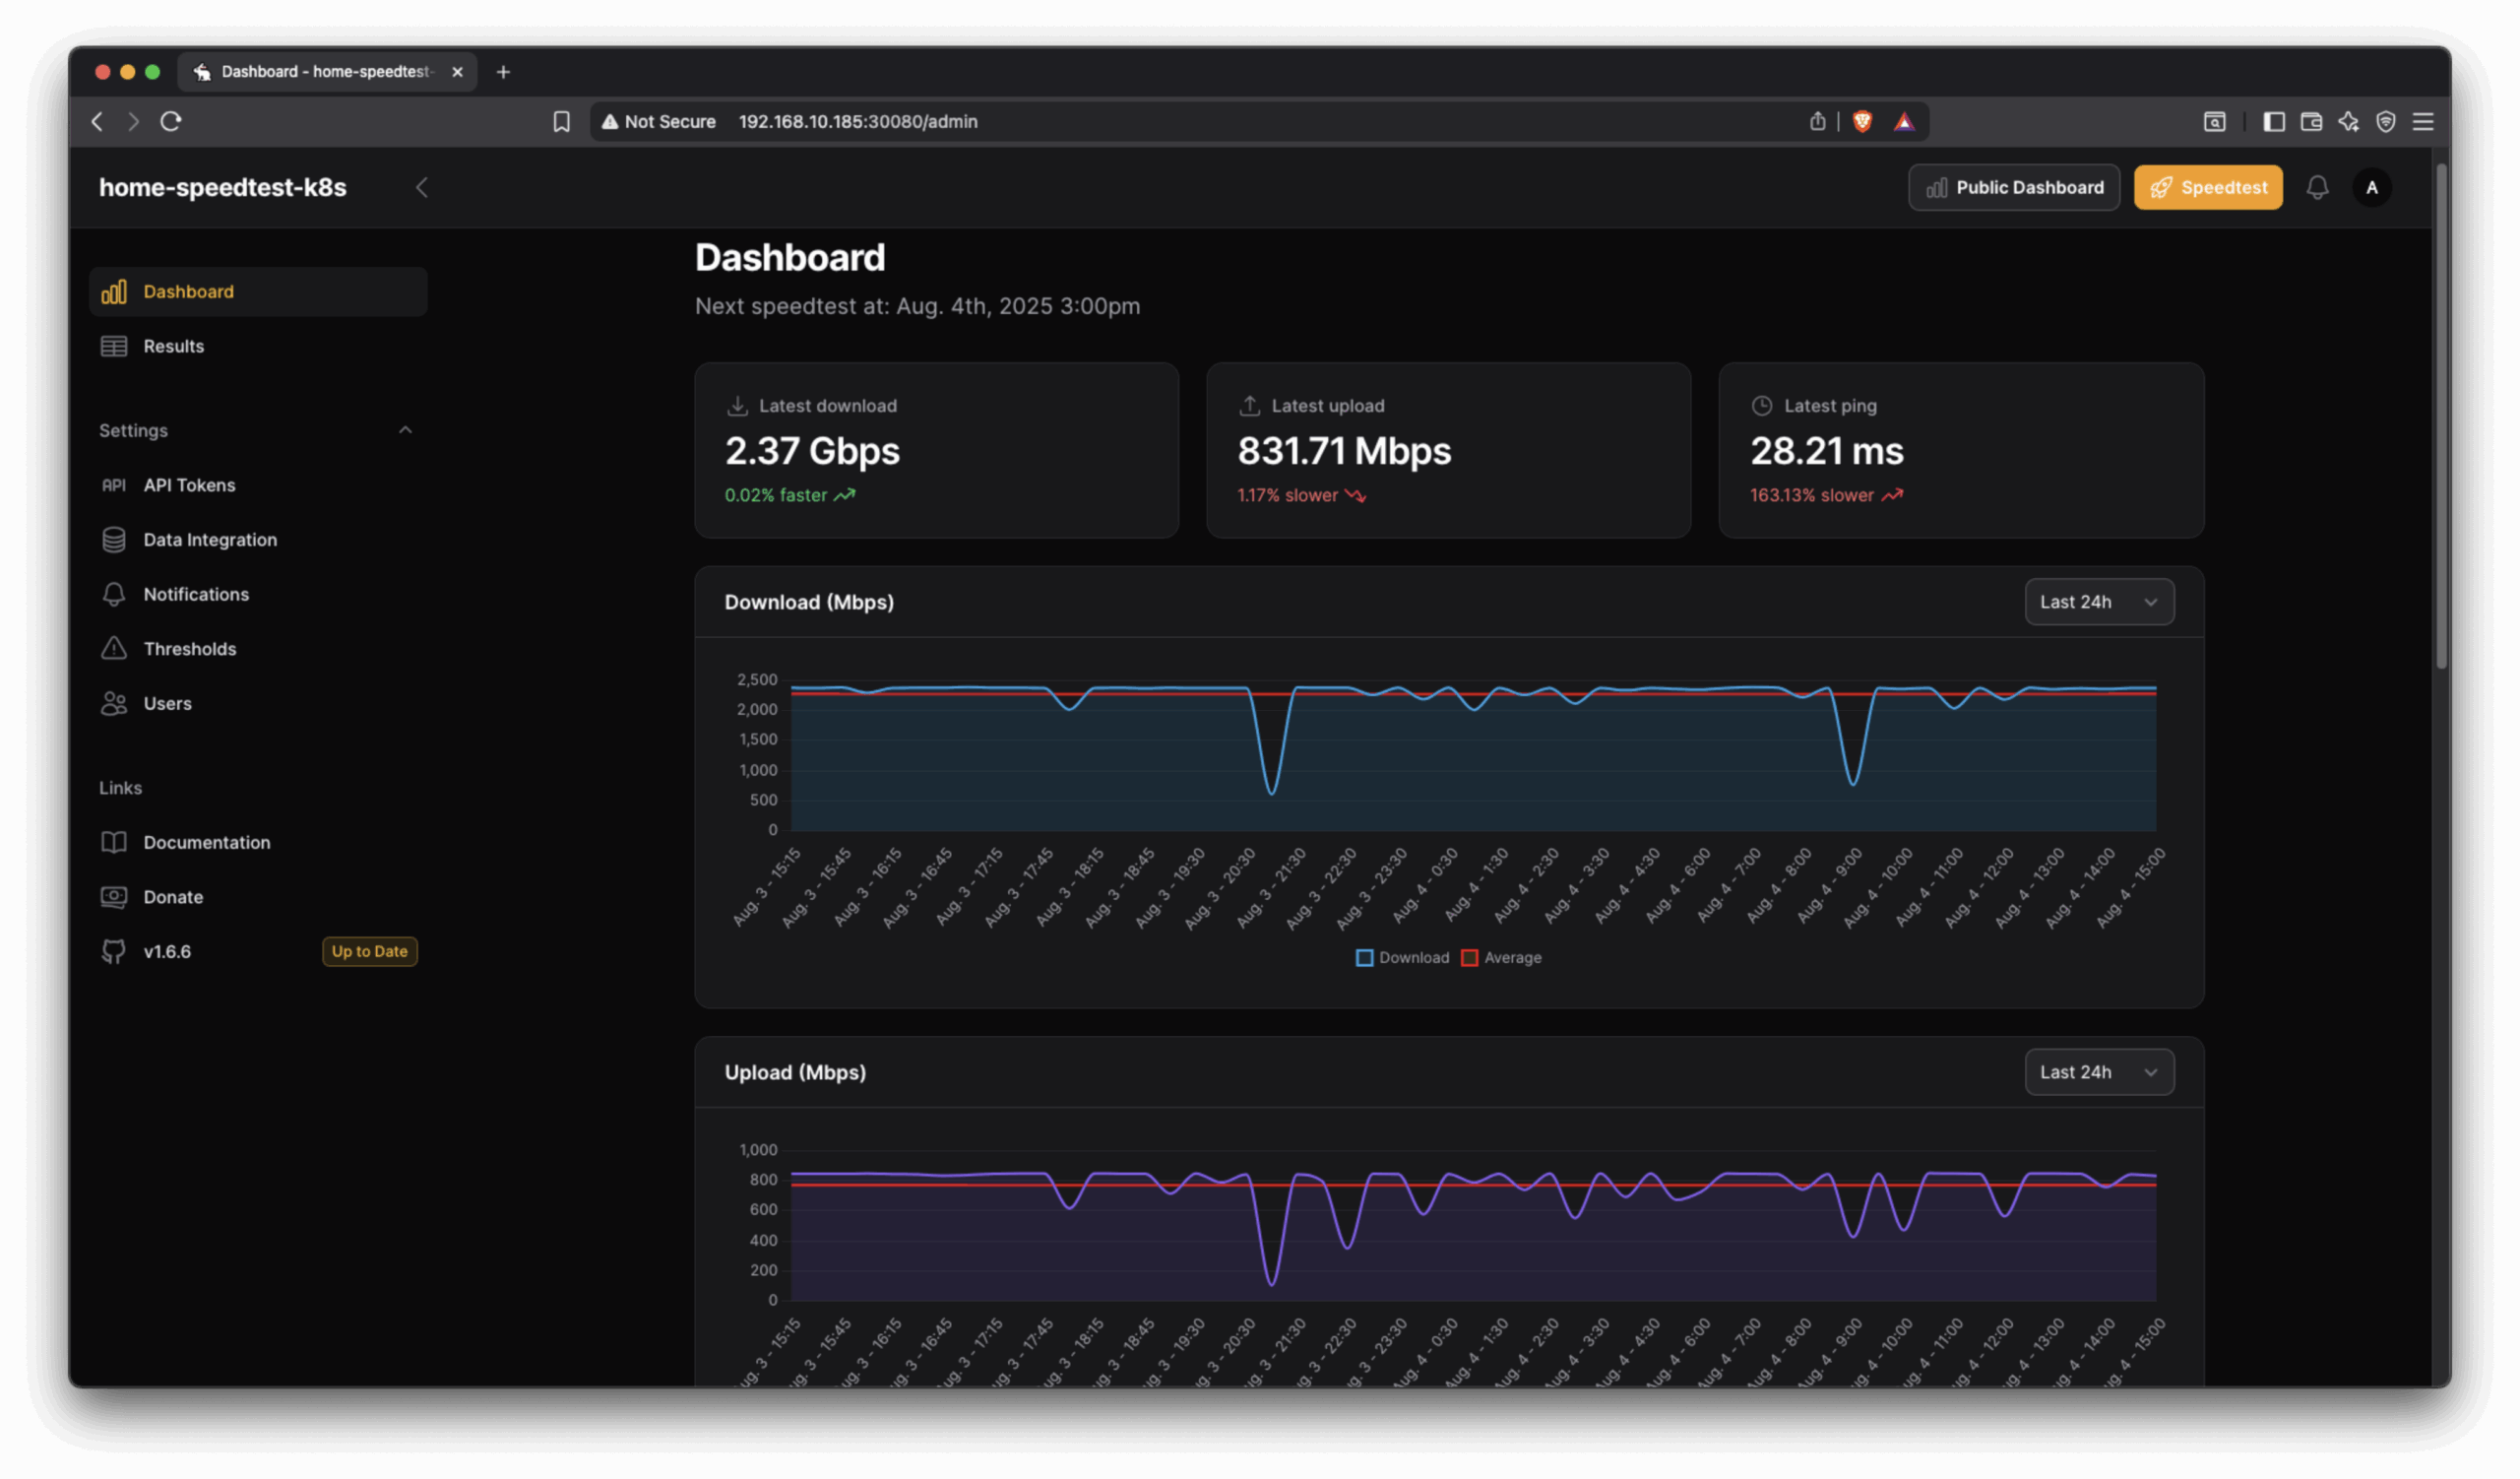Toggle the Download series in chart legend
This screenshot has height=1479, width=2520.
coord(1402,958)
